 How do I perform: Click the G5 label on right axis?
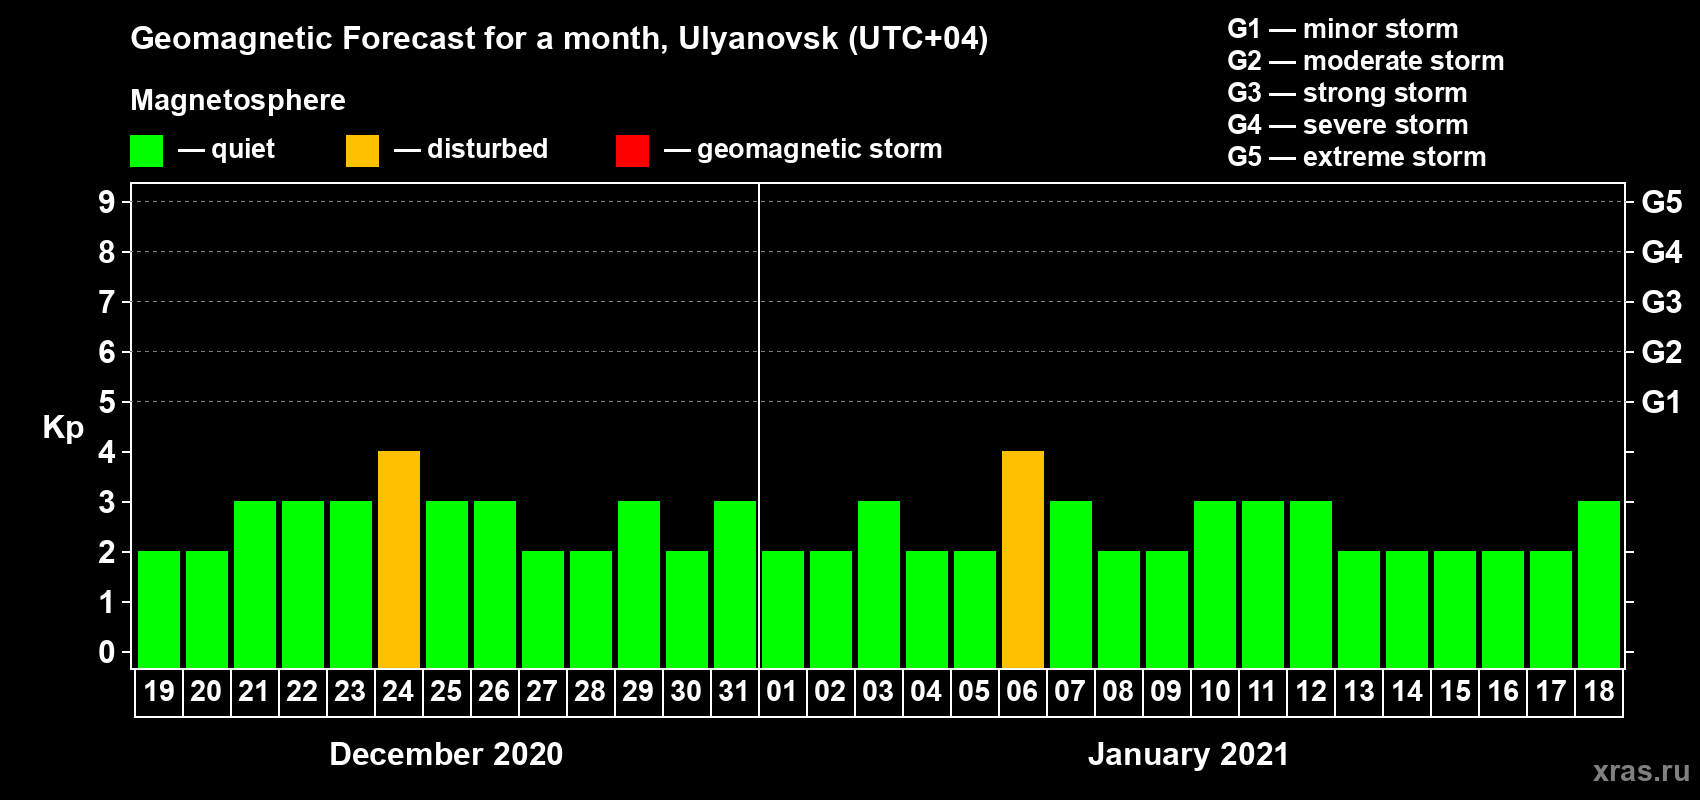1661,202
